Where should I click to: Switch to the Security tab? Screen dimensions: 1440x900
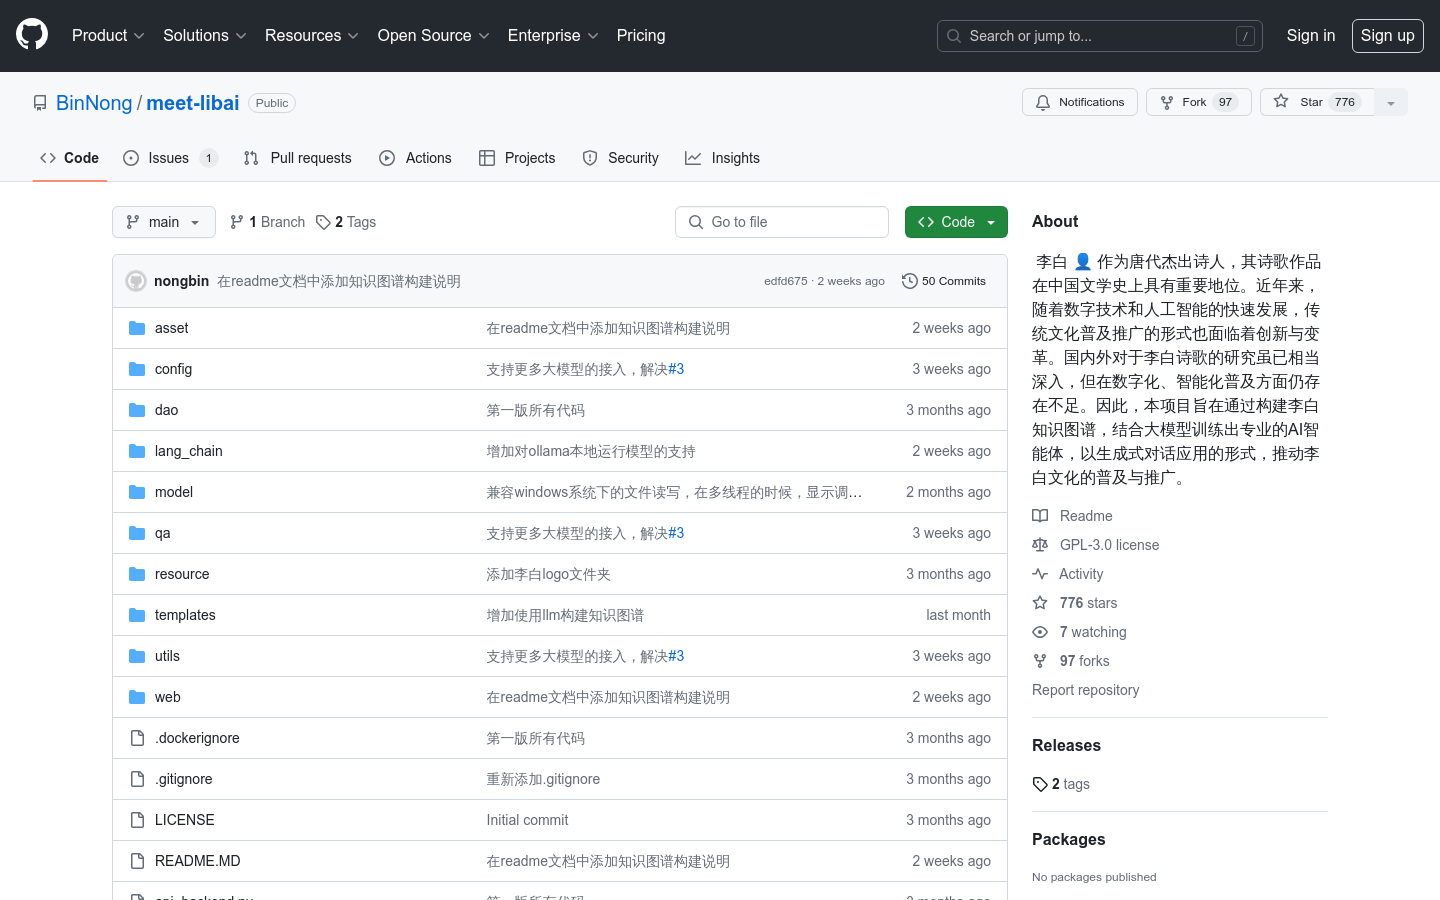pos(620,158)
